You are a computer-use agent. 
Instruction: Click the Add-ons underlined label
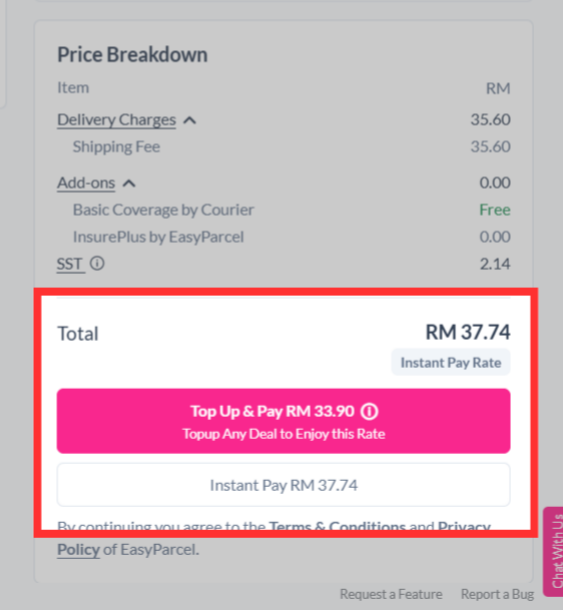pyautogui.click(x=86, y=183)
